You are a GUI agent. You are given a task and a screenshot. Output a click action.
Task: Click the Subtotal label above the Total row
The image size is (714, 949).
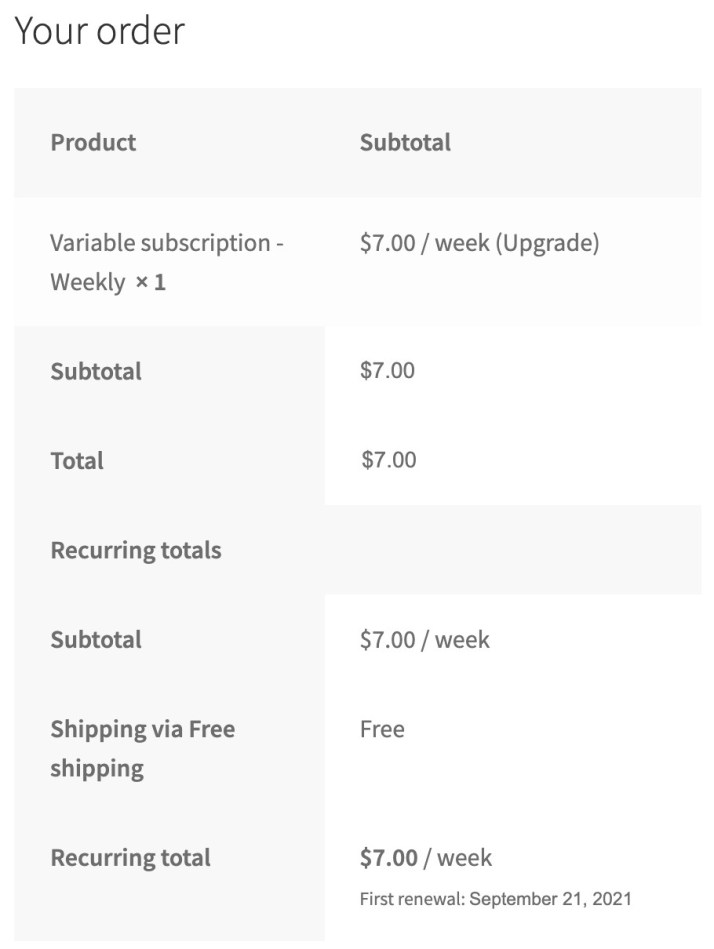[96, 371]
